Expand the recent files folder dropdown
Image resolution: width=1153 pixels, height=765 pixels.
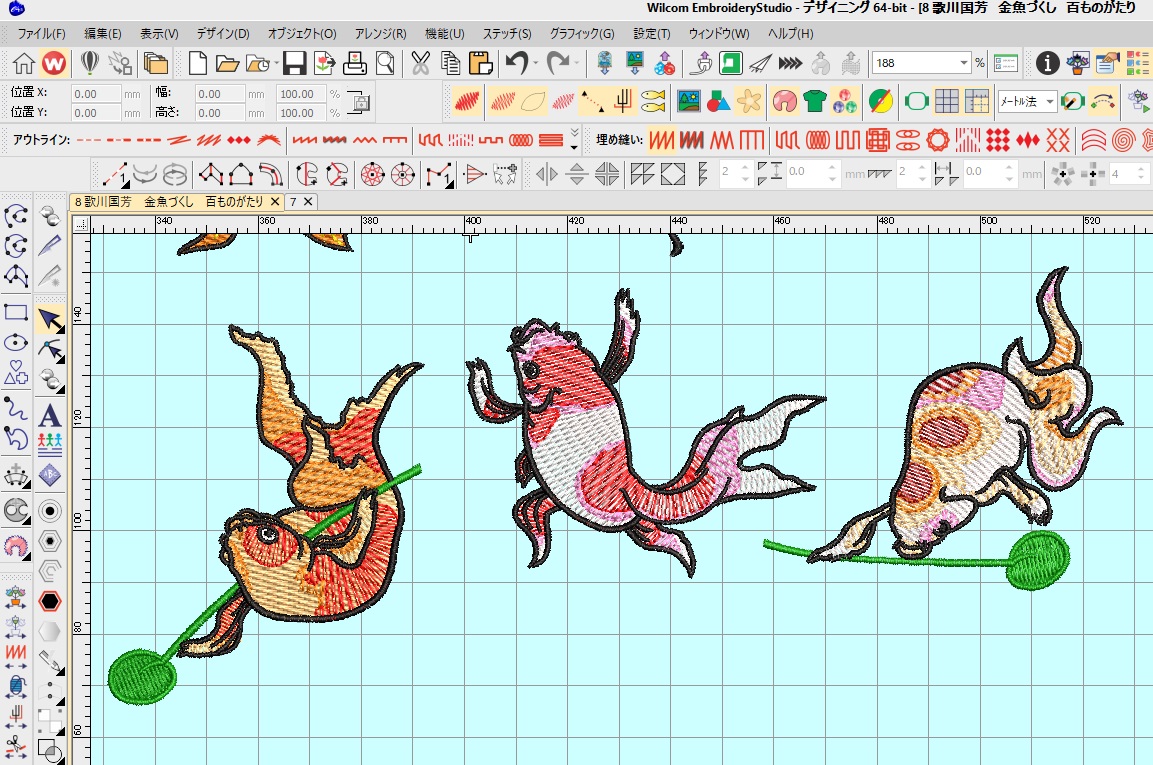(276, 63)
